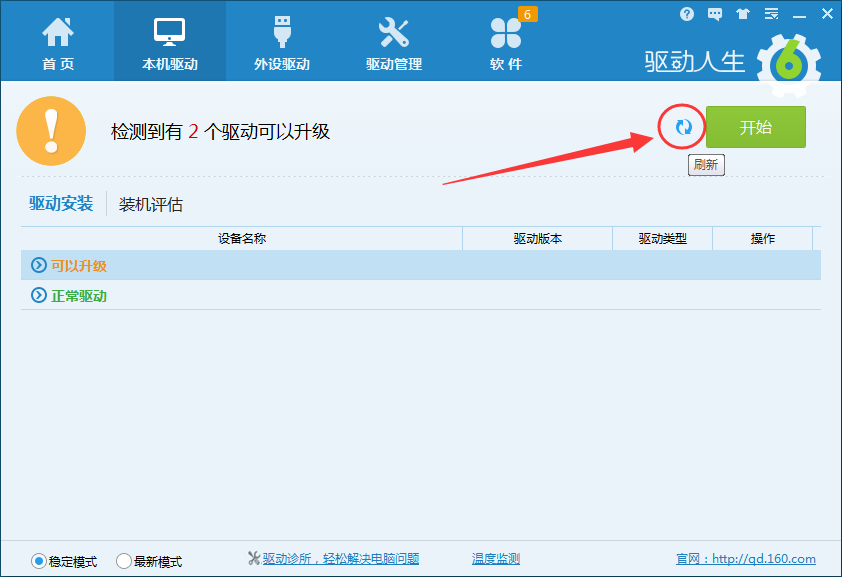Screen dimensions: 842x577
Task: Open the 温度监测 temperature monitor link
Action: [x=495, y=558]
